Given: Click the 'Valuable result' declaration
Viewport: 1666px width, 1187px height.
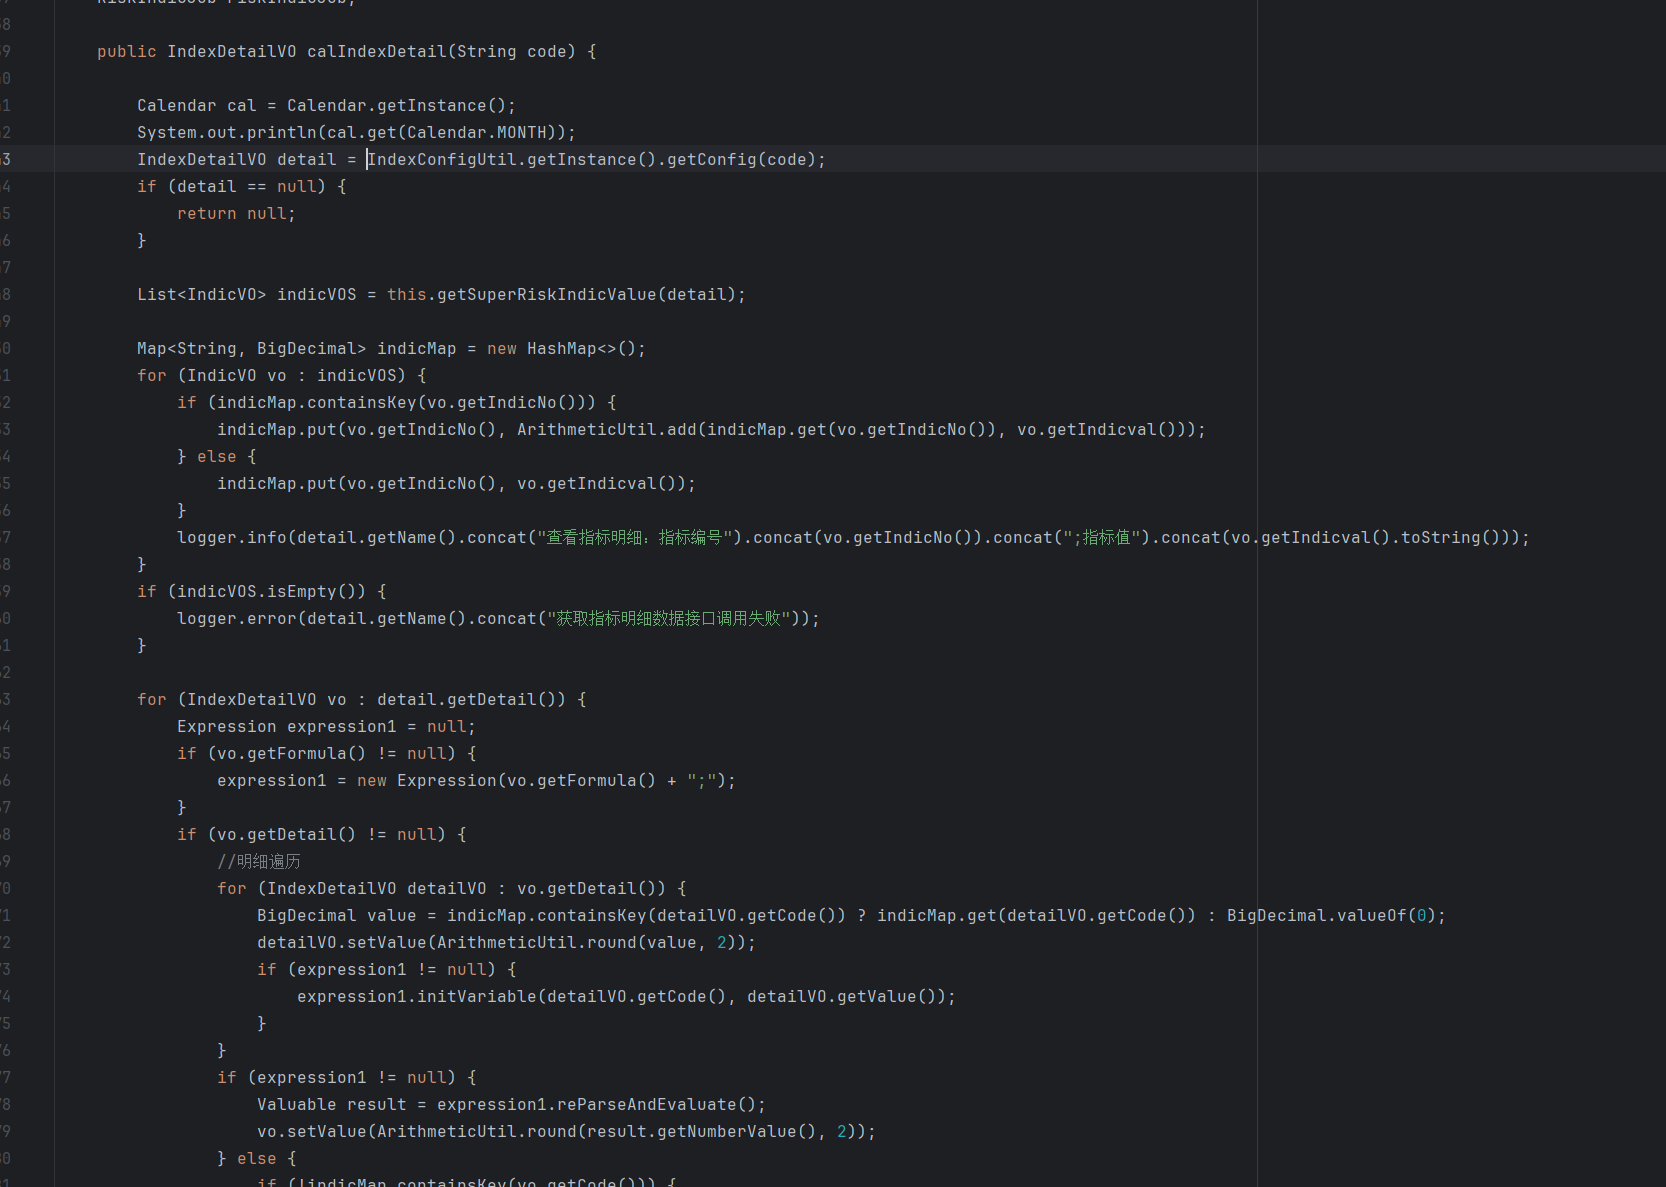Looking at the screenshot, I should coord(331,1104).
